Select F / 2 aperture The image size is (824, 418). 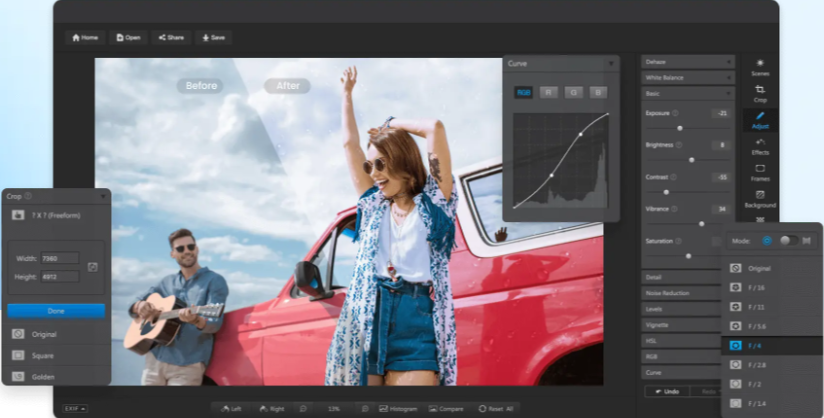click(771, 384)
